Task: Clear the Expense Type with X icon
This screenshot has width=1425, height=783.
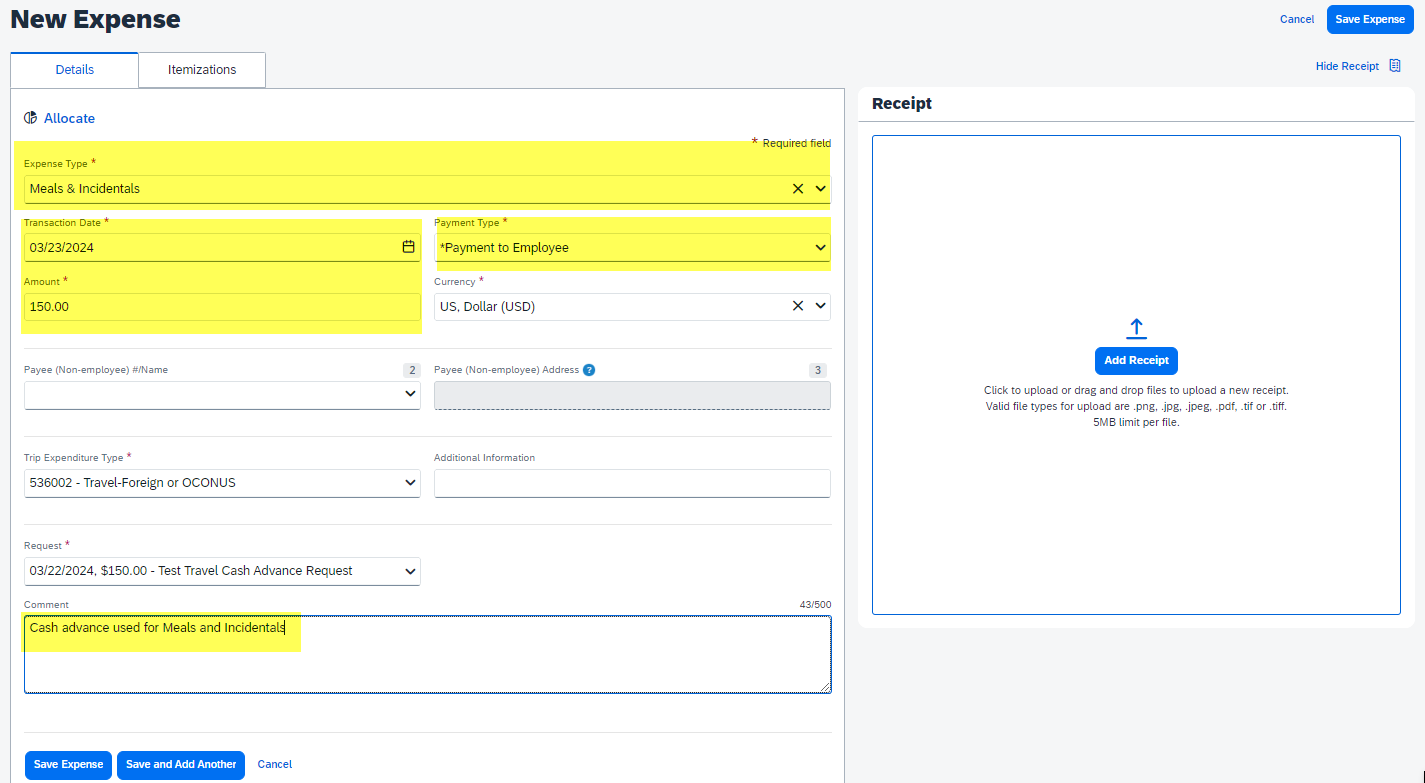Action: click(798, 188)
